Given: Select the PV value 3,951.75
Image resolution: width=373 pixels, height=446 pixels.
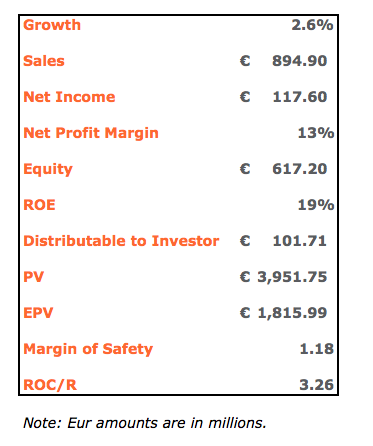Looking at the screenshot, I should click(x=292, y=277).
